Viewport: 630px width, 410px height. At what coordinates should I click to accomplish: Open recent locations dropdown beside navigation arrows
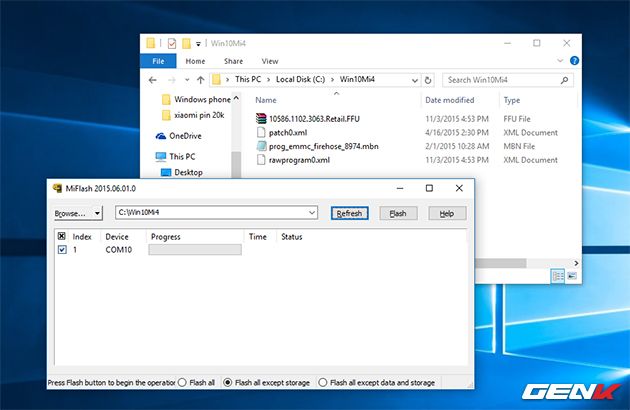click(187, 80)
